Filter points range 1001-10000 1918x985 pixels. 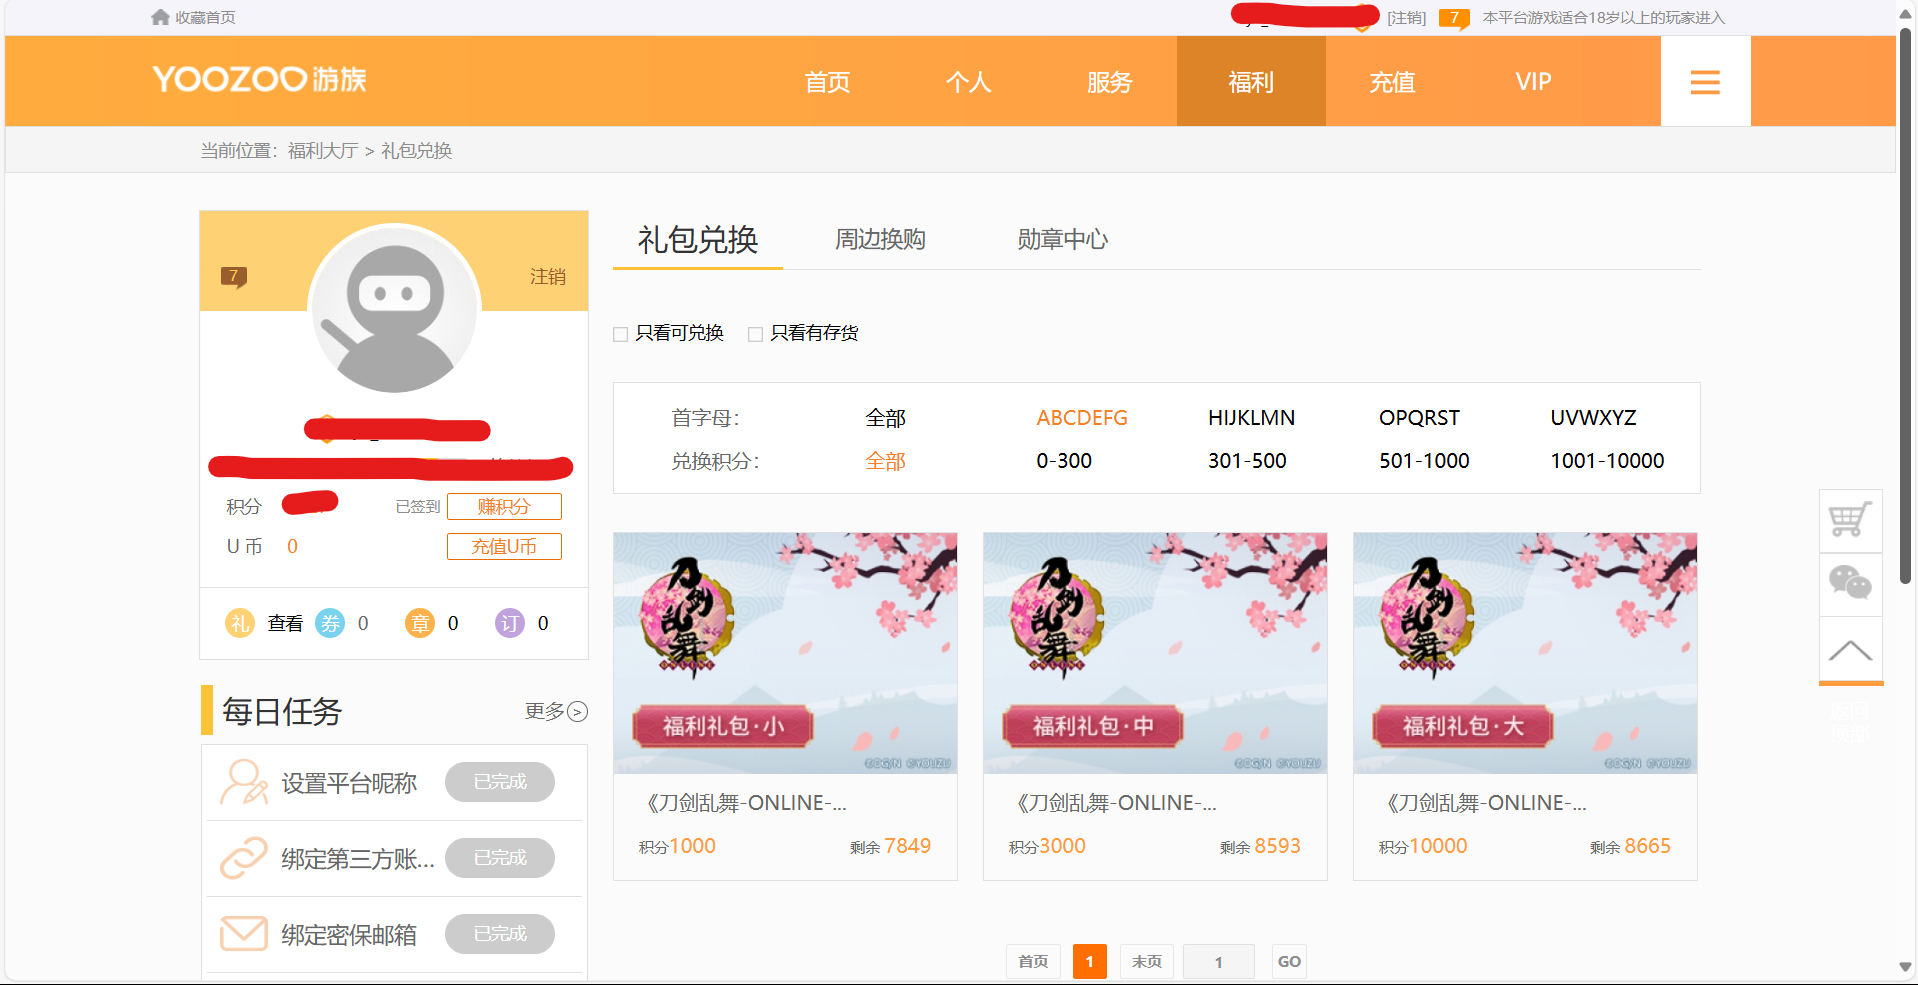click(1607, 461)
